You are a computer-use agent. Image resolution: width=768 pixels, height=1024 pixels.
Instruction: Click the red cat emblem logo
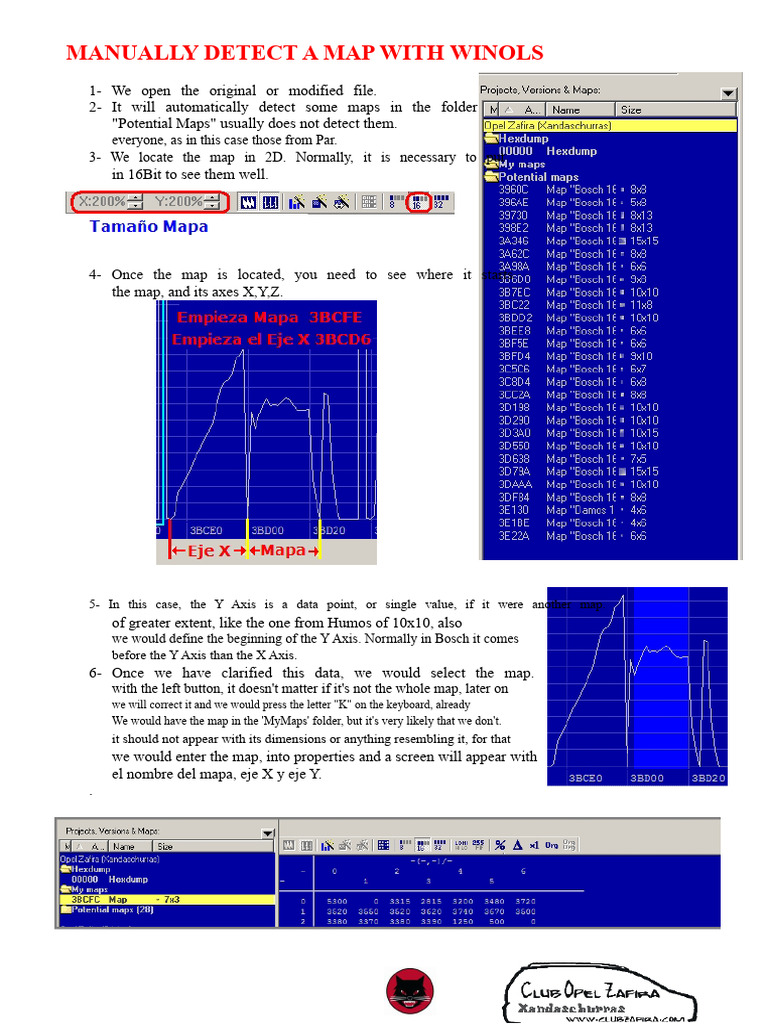(x=409, y=991)
